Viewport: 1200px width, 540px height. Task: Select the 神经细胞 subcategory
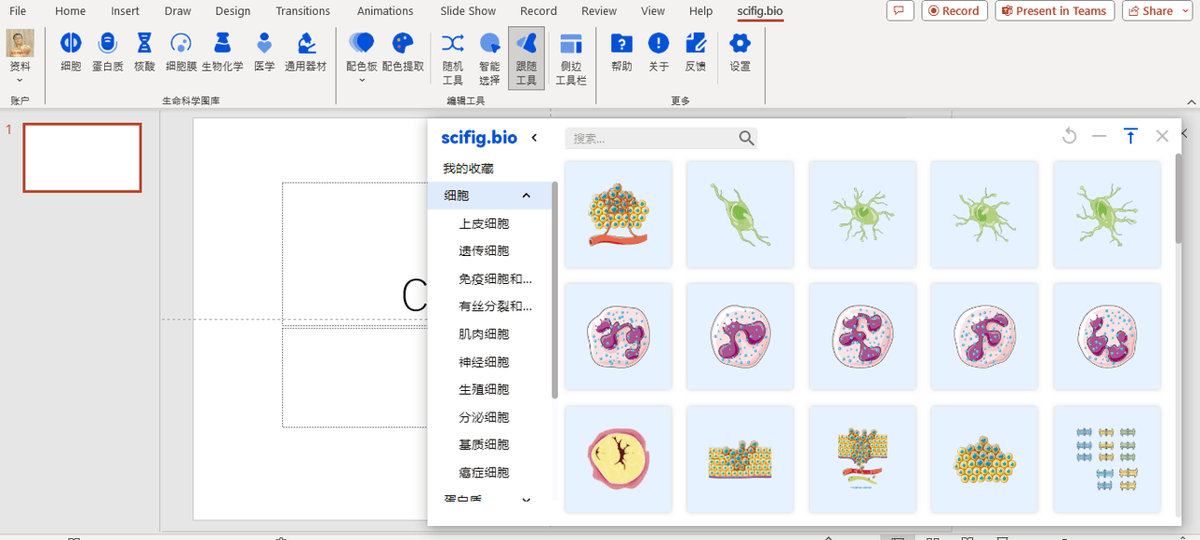click(484, 362)
